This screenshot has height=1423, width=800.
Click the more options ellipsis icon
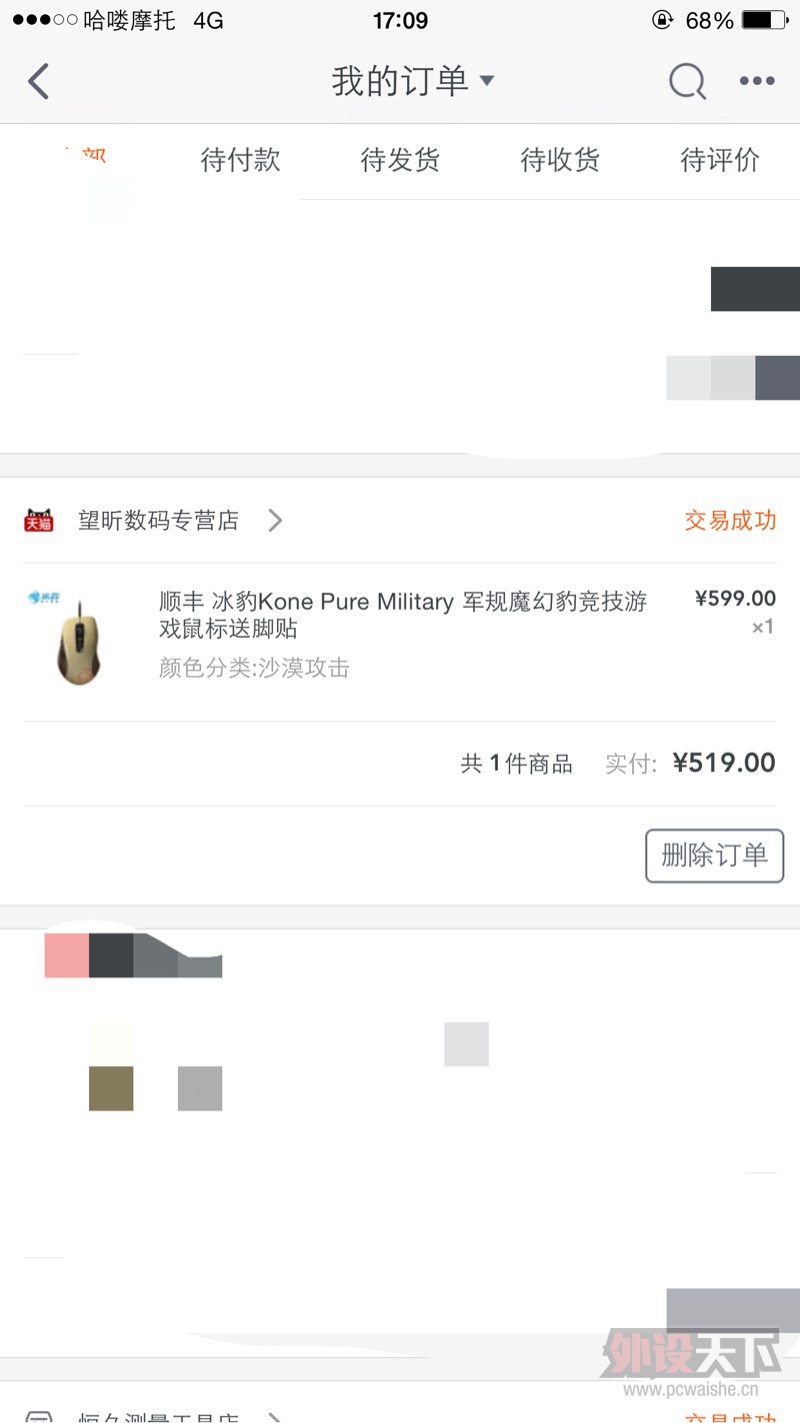point(756,81)
